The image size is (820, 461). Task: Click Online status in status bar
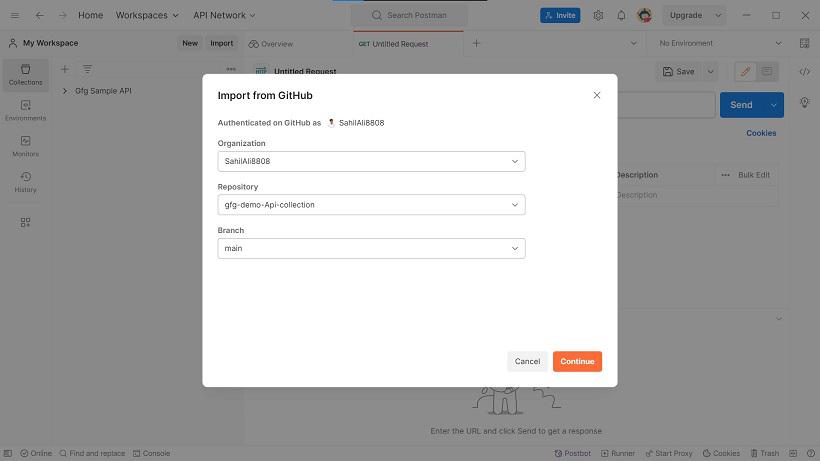36,453
